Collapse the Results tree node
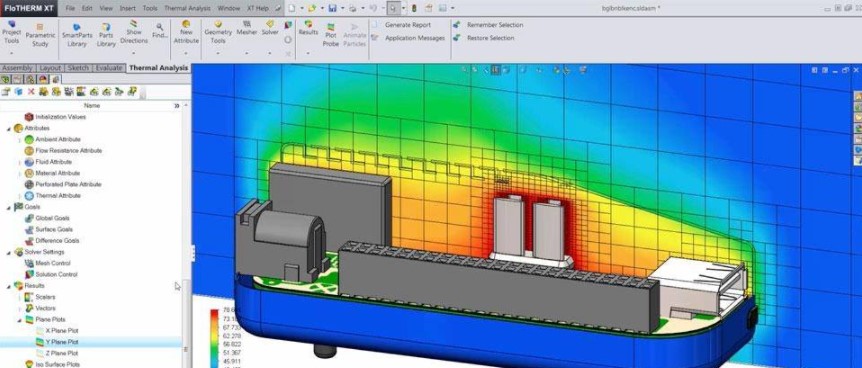Image resolution: width=862 pixels, height=368 pixels. point(9,286)
